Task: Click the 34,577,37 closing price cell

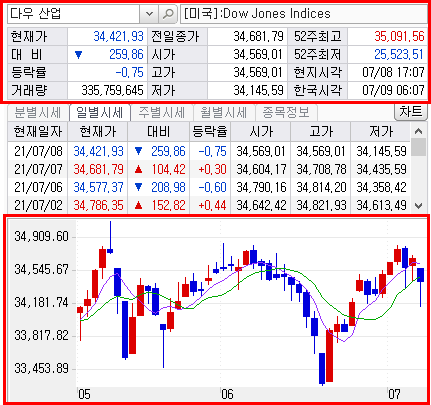Action: point(98,187)
